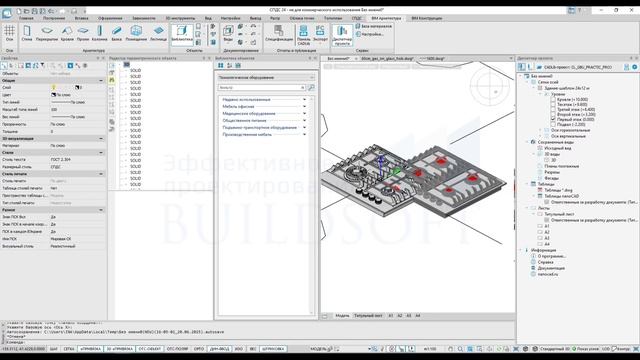Click the library Фильтр search field
640x360 pixels.
coord(261,87)
